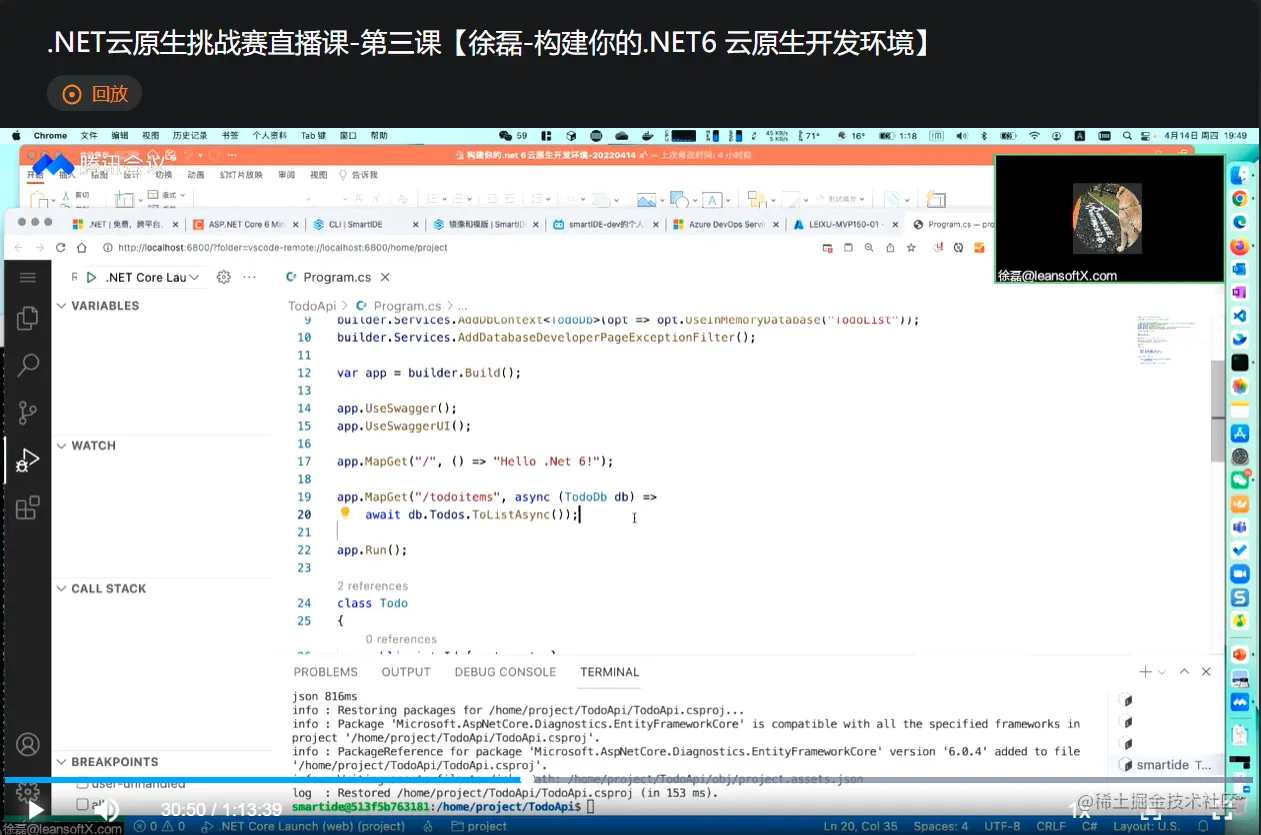
Task: Open Firefox from the macOS dock
Action: coord(1240,246)
